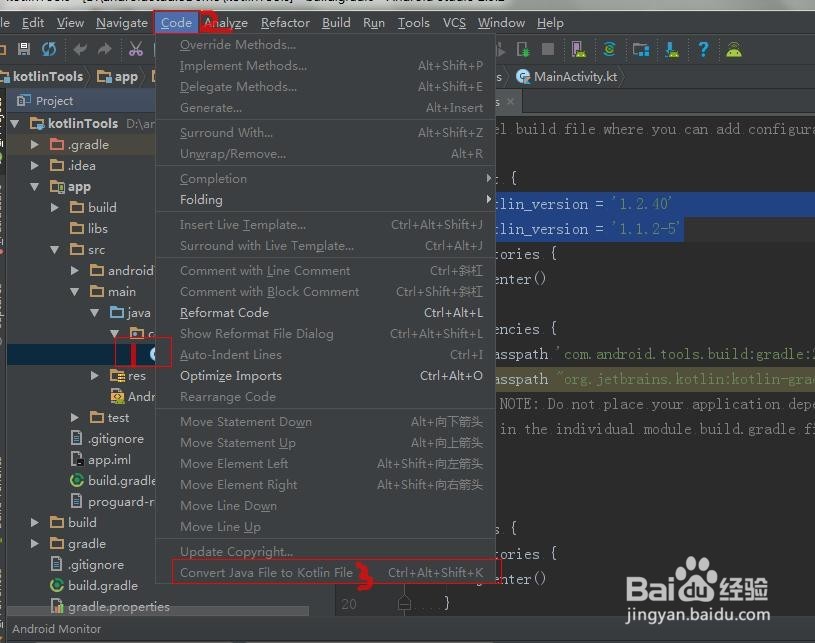The width and height of the screenshot is (815, 643).
Task: Click the AVD Manager icon
Action: [x=579, y=49]
